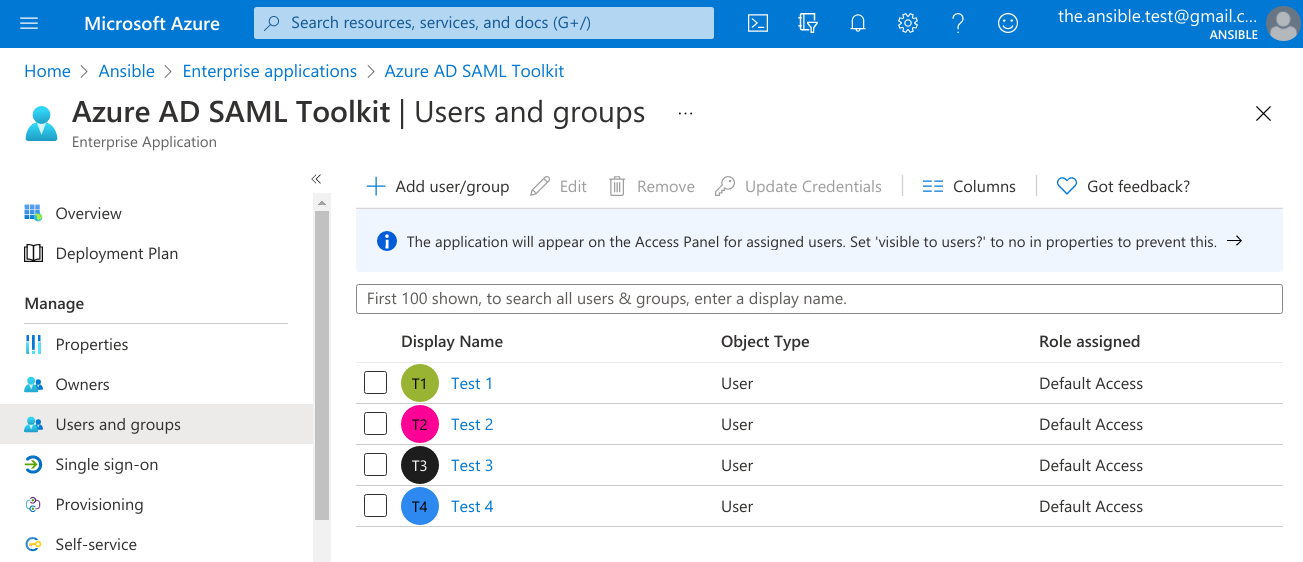This screenshot has width=1303, height=562.
Task: Click the users and groups search field
Action: click(818, 299)
